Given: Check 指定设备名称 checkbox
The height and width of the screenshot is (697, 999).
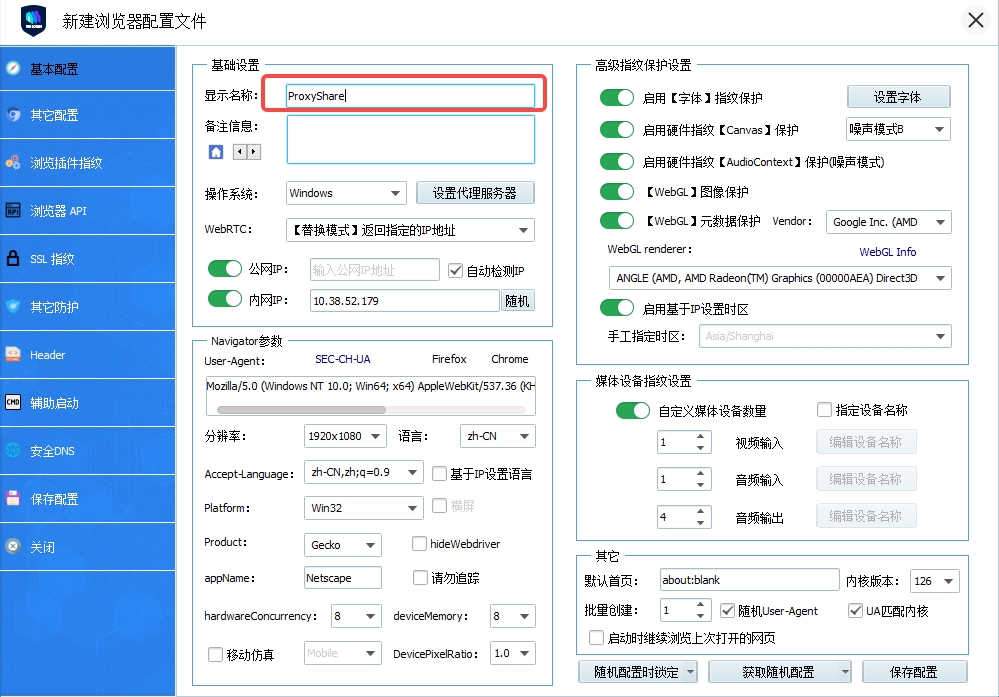Looking at the screenshot, I should click(824, 410).
